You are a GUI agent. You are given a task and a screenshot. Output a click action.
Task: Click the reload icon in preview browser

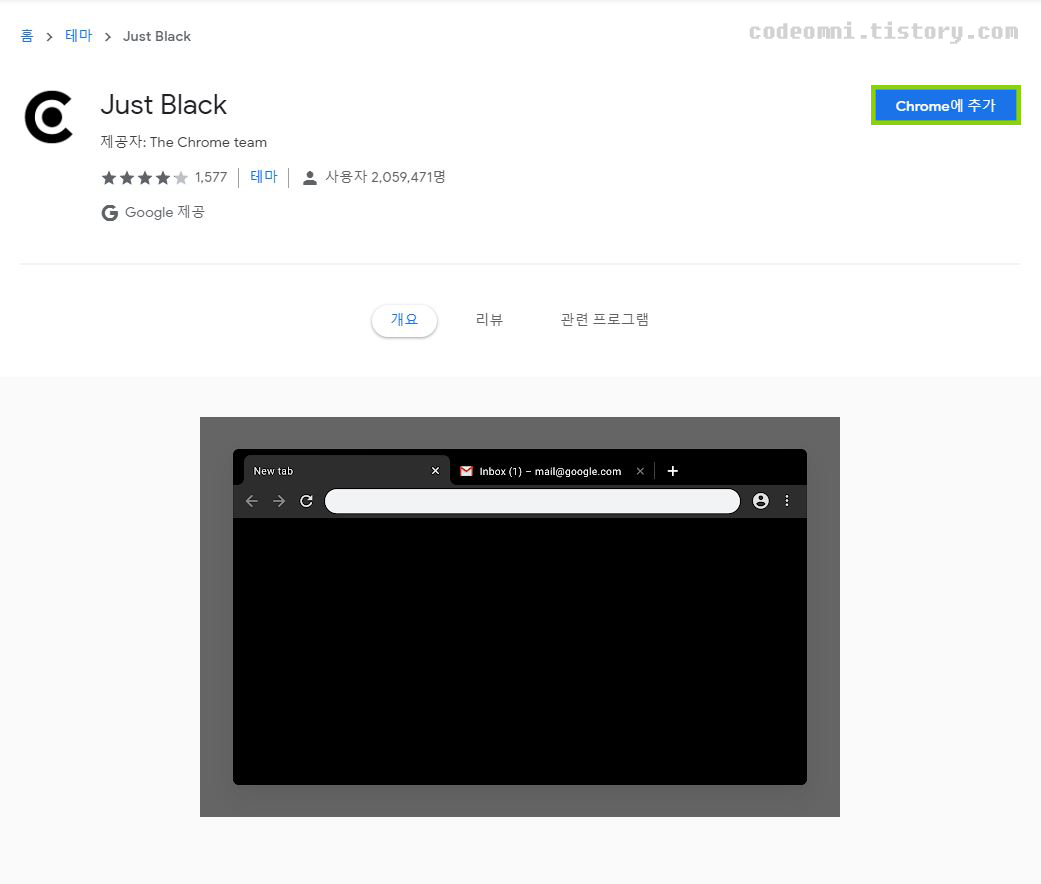306,501
